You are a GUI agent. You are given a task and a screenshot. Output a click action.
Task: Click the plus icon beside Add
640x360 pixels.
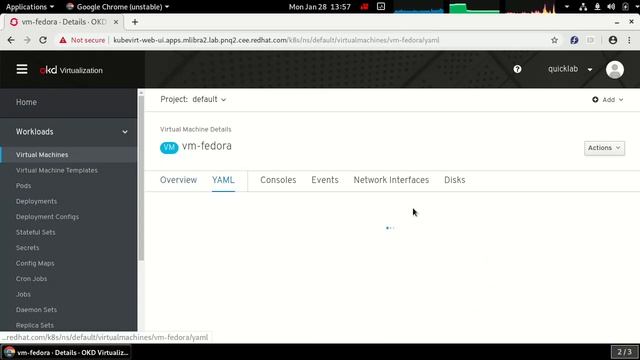(x=595, y=100)
